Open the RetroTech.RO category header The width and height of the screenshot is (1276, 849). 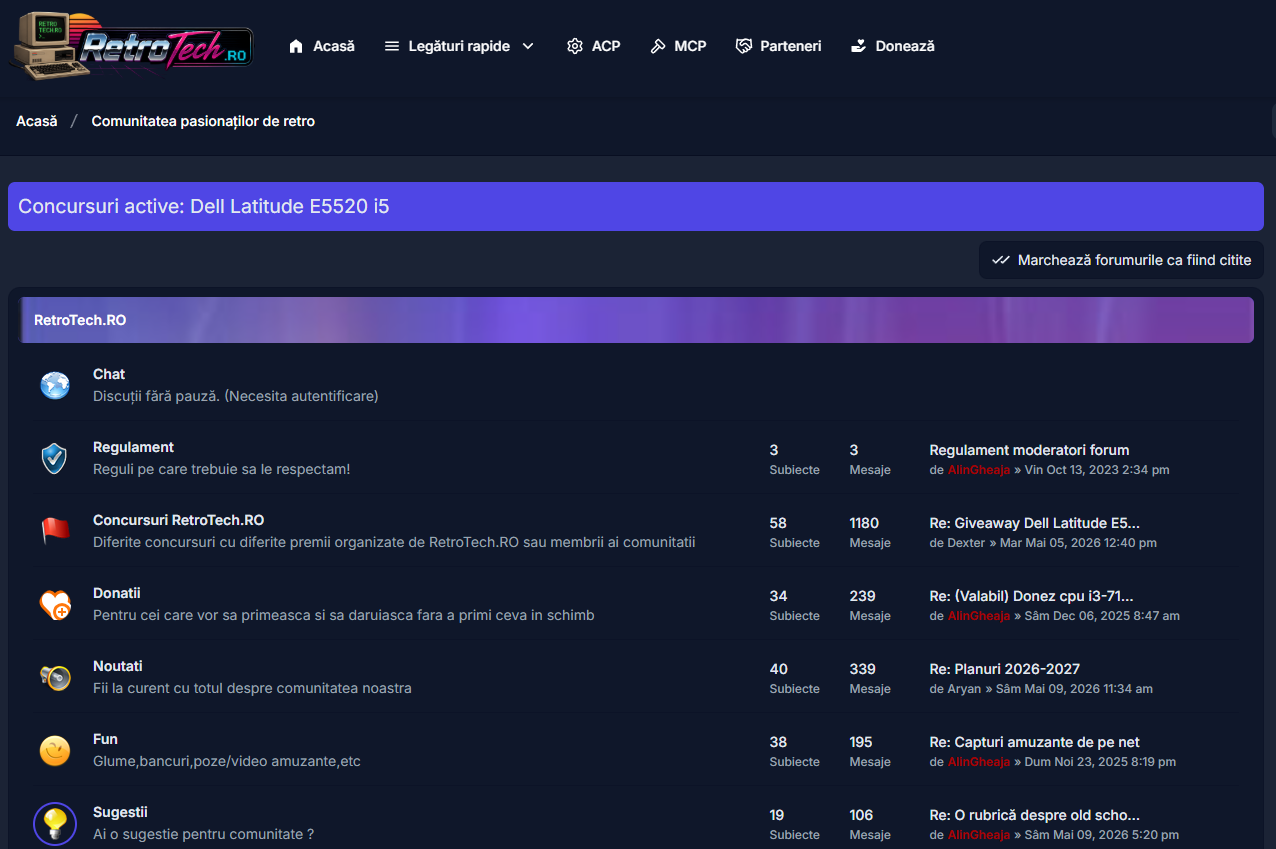(80, 320)
